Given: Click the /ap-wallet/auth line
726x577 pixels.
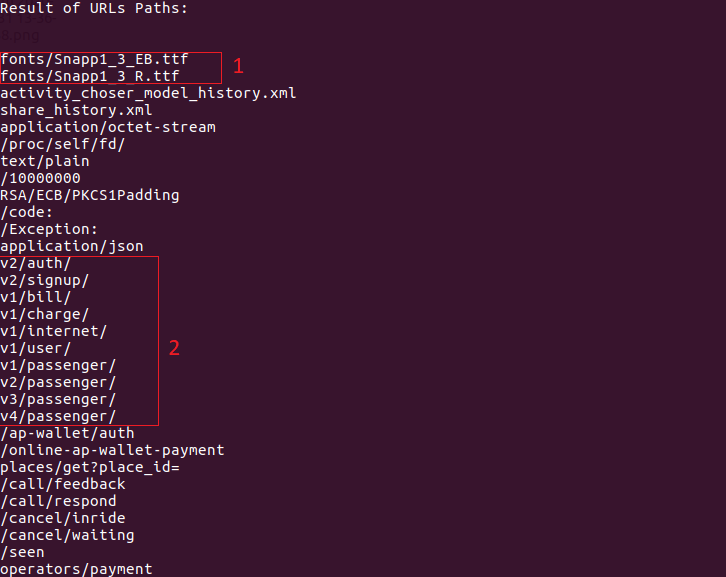Looking at the screenshot, I should pos(67,433).
